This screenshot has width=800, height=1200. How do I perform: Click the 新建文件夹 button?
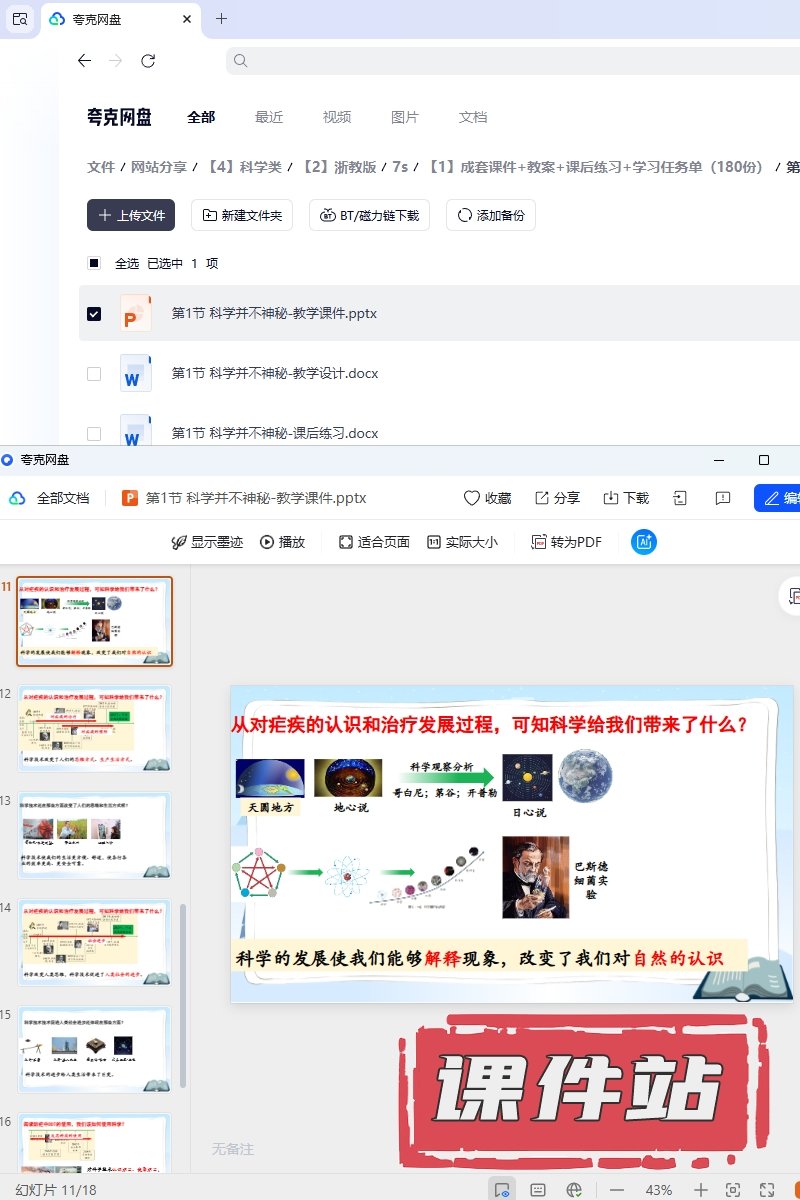(x=242, y=215)
